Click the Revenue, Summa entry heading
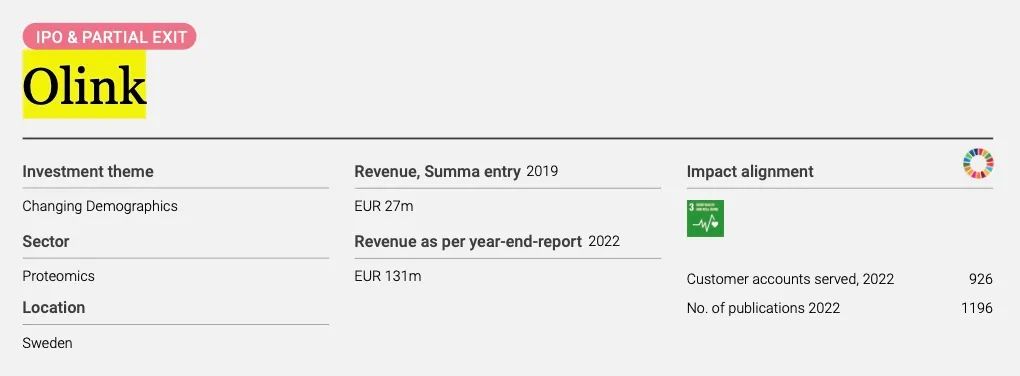This screenshot has width=1020, height=376. [x=437, y=172]
